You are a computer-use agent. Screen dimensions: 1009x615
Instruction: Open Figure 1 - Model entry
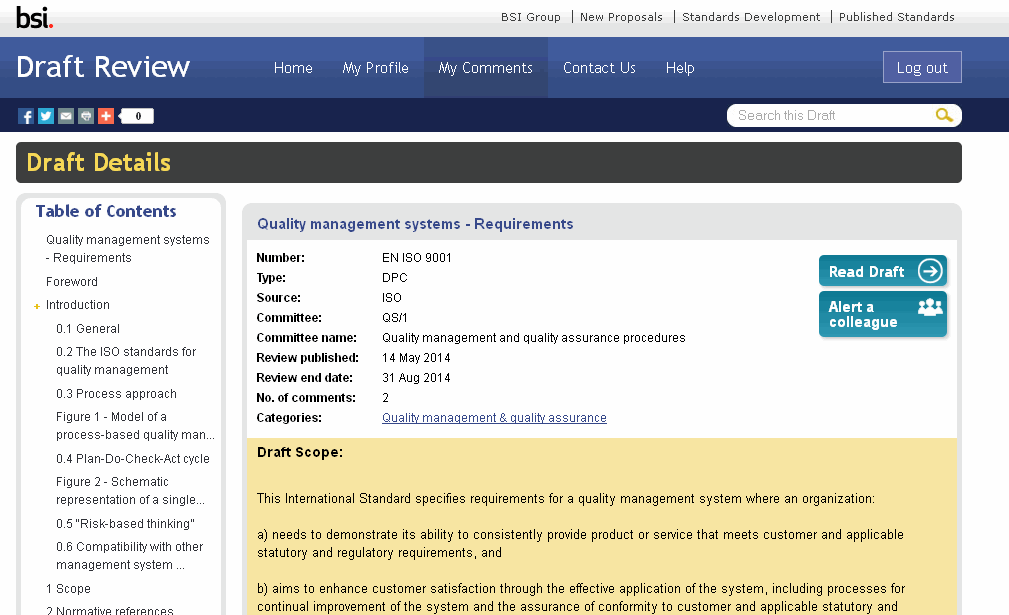click(135, 426)
